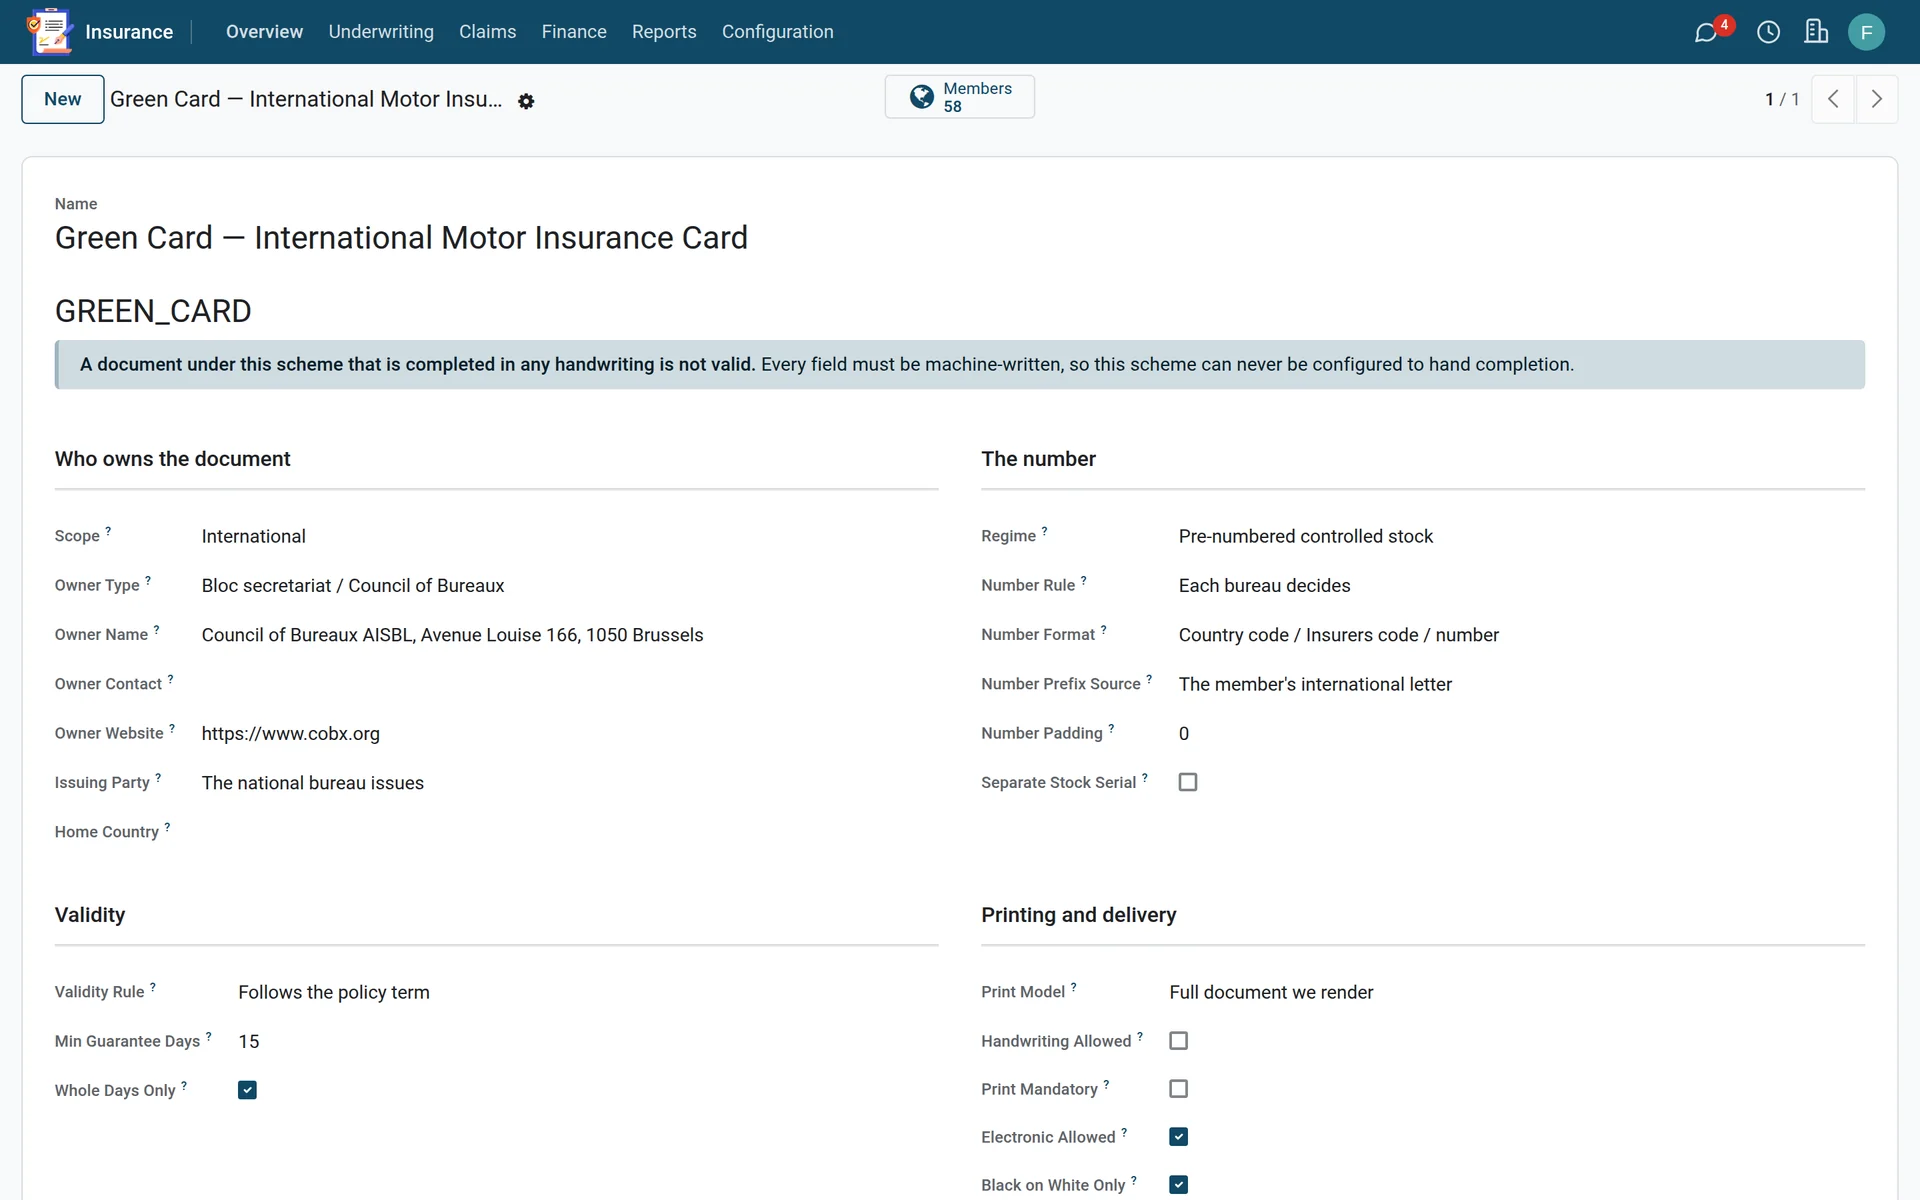The image size is (1920, 1200).
Task: Open the activities clock icon
Action: pos(1768,32)
